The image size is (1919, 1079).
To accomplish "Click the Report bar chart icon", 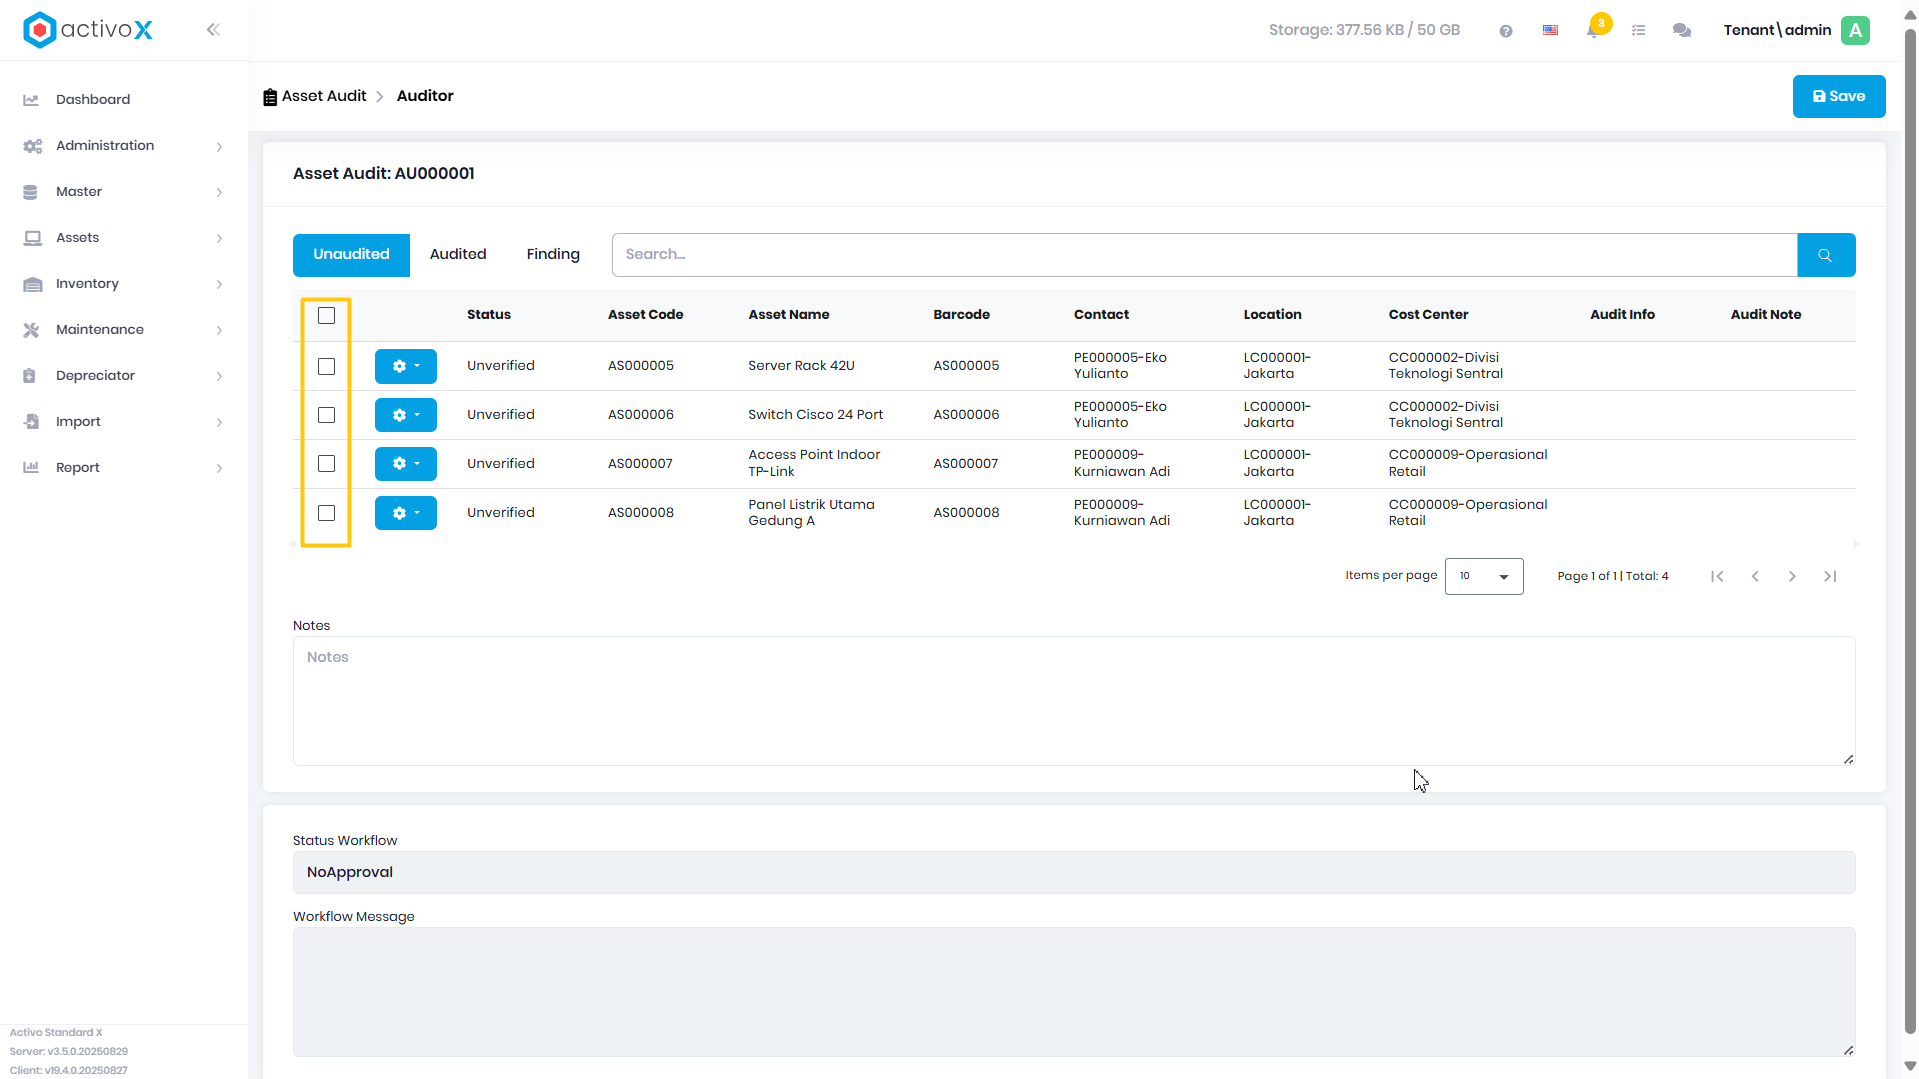I will point(31,468).
